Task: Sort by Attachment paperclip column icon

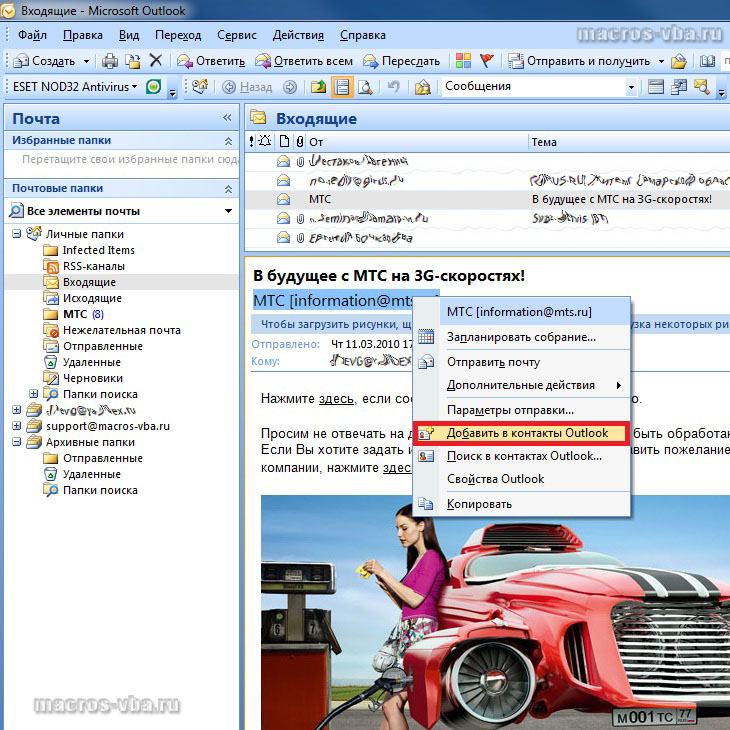Action: point(300,142)
